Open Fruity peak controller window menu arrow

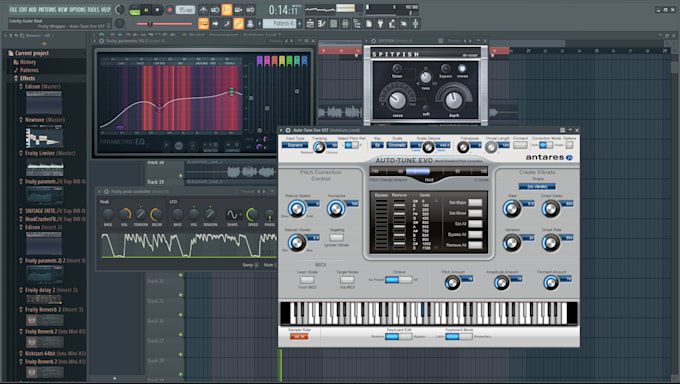click(99, 191)
